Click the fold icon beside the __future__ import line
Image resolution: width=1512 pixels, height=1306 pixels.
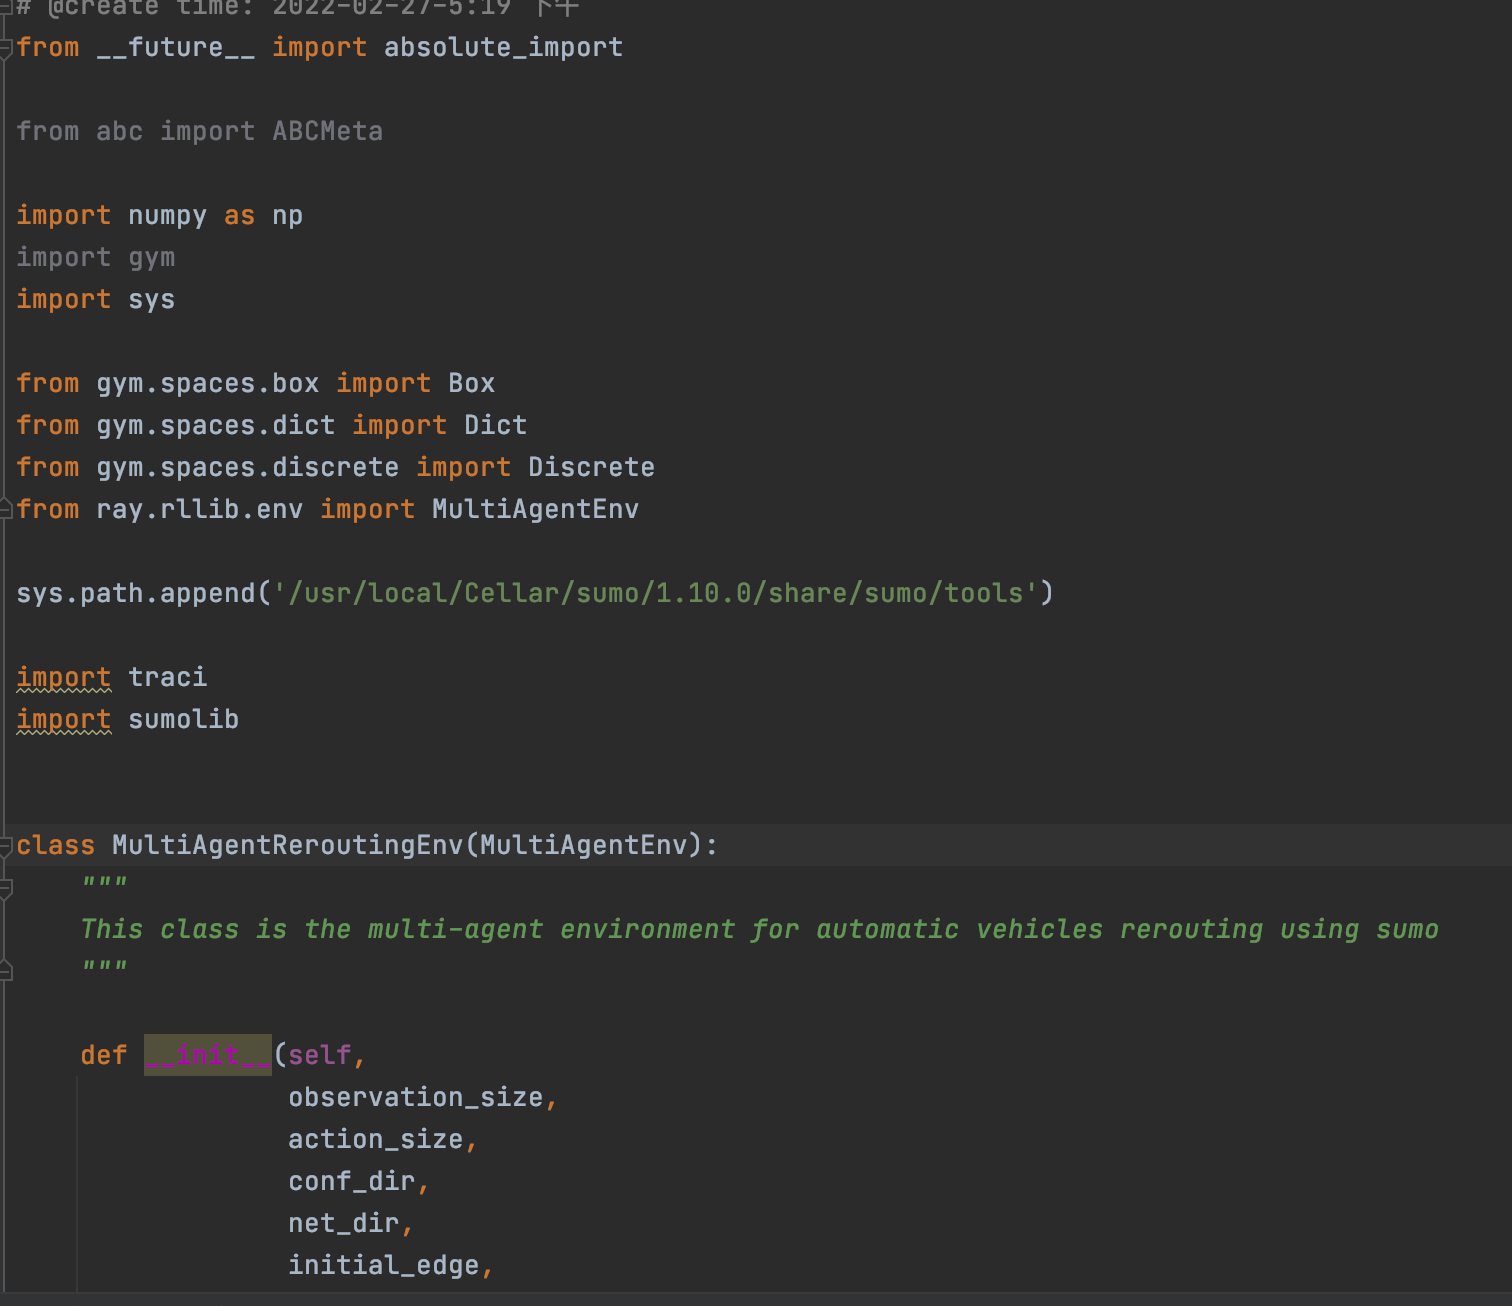pyautogui.click(x=6, y=46)
